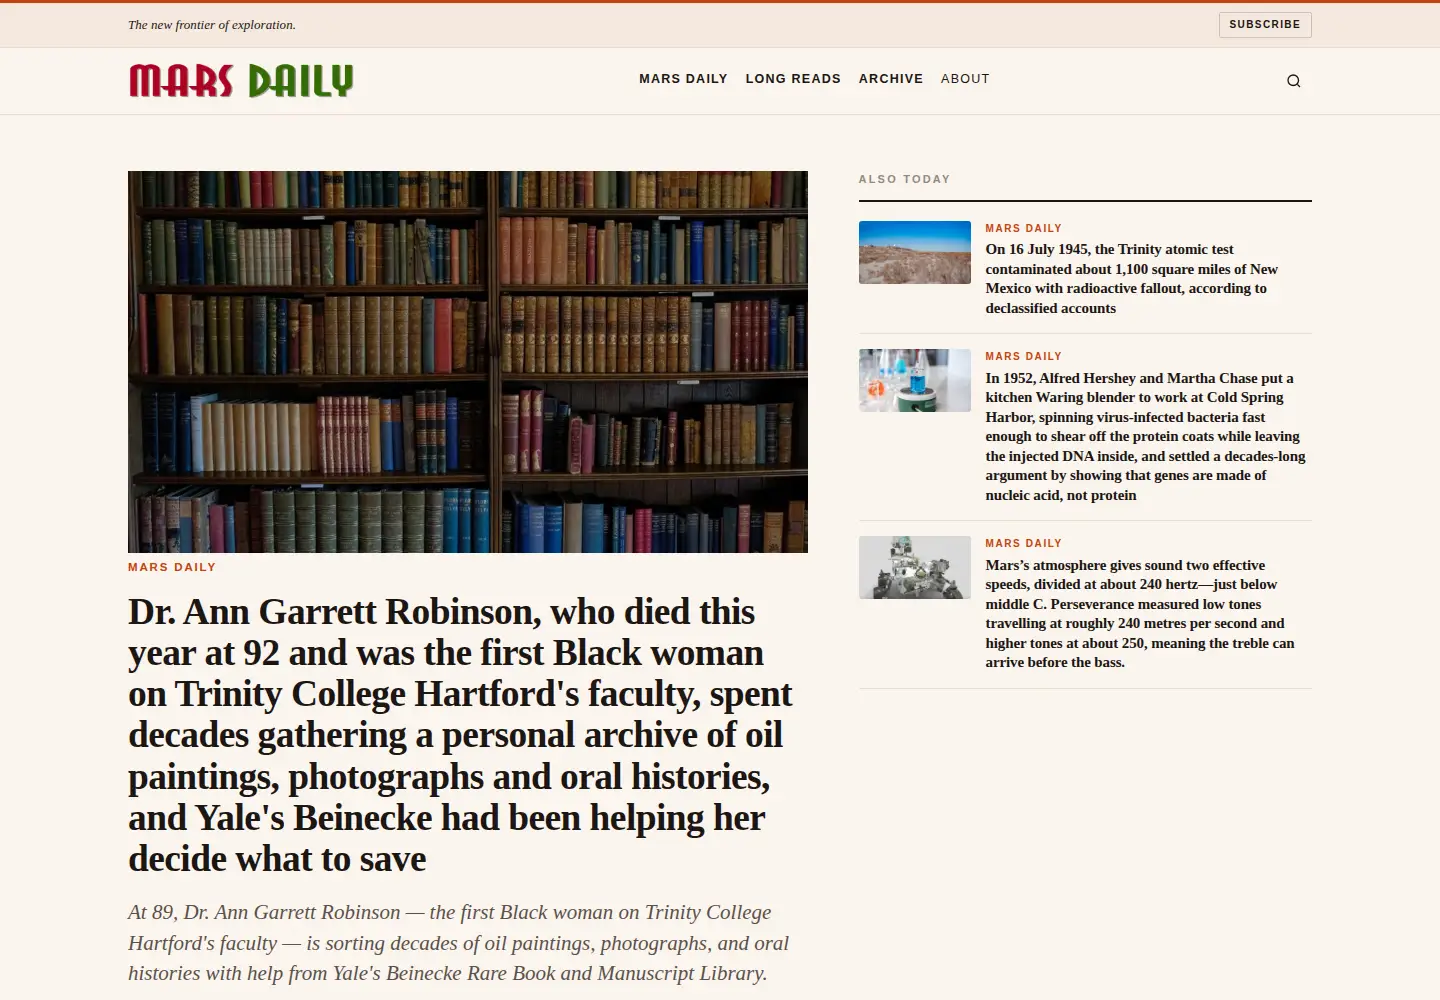1440x1000 pixels.
Task: Open the Archive nav item
Action: click(x=891, y=79)
